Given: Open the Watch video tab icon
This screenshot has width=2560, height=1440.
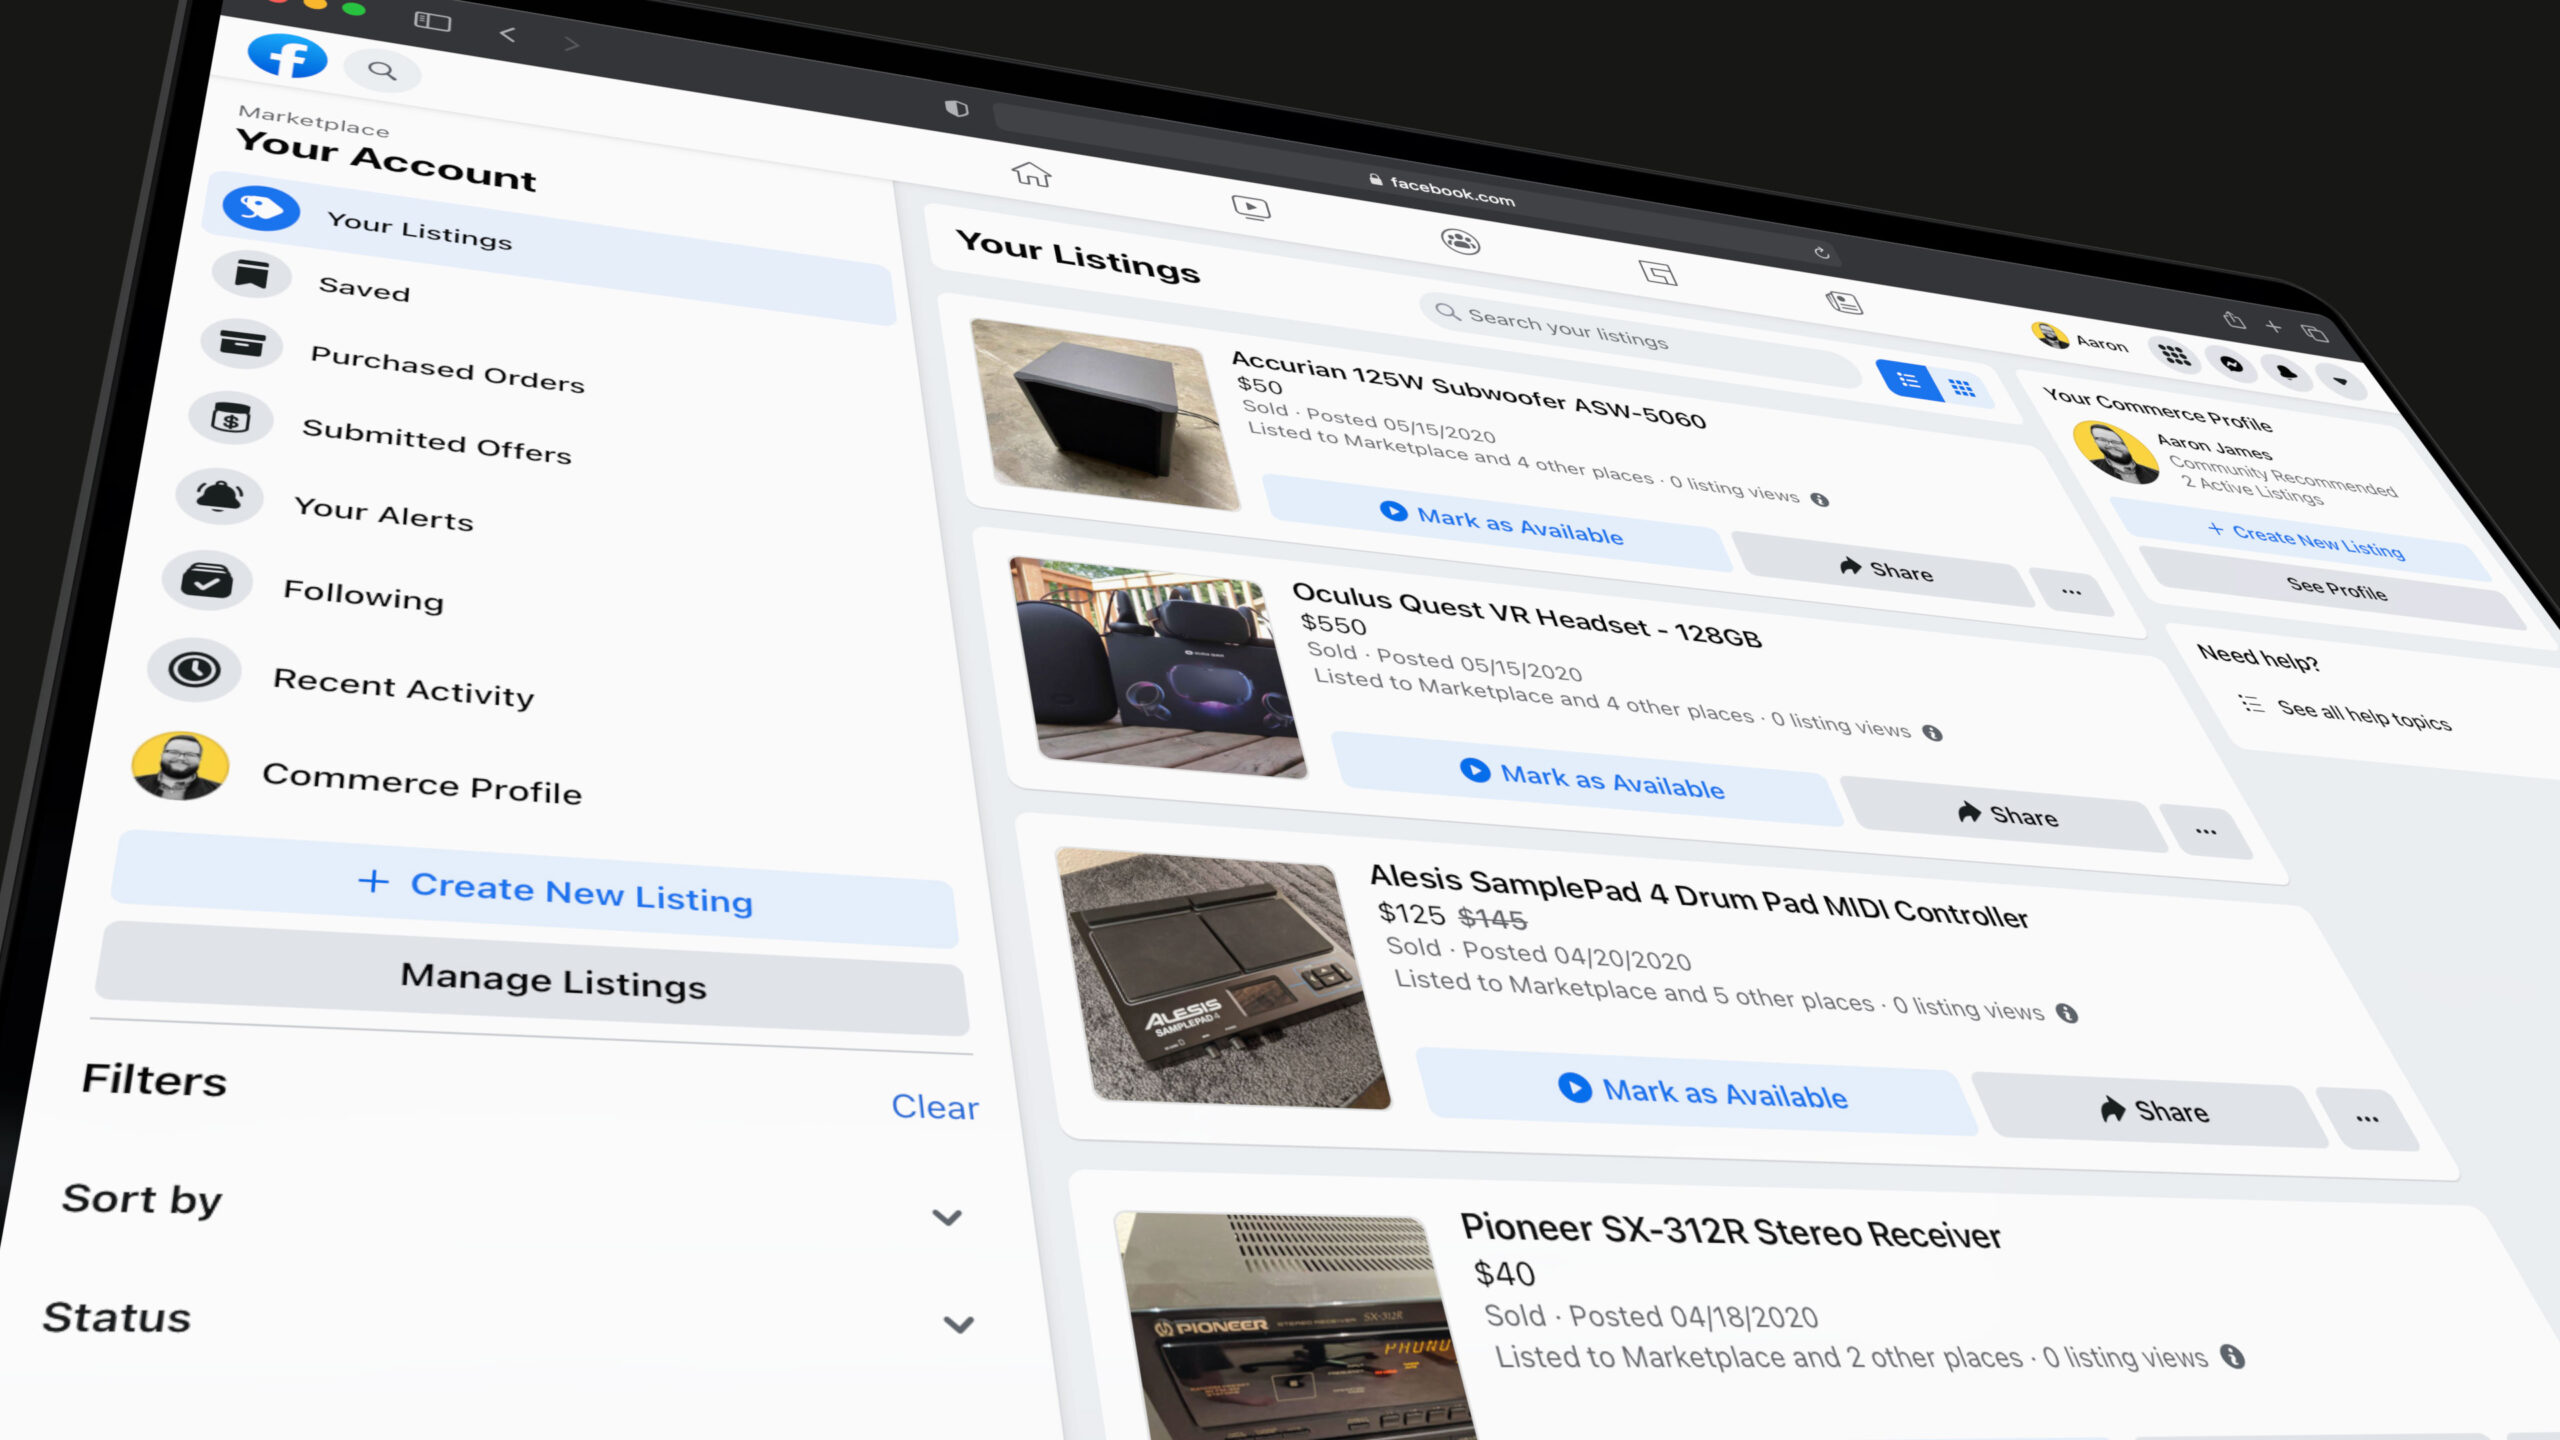Looking at the screenshot, I should 1250,208.
